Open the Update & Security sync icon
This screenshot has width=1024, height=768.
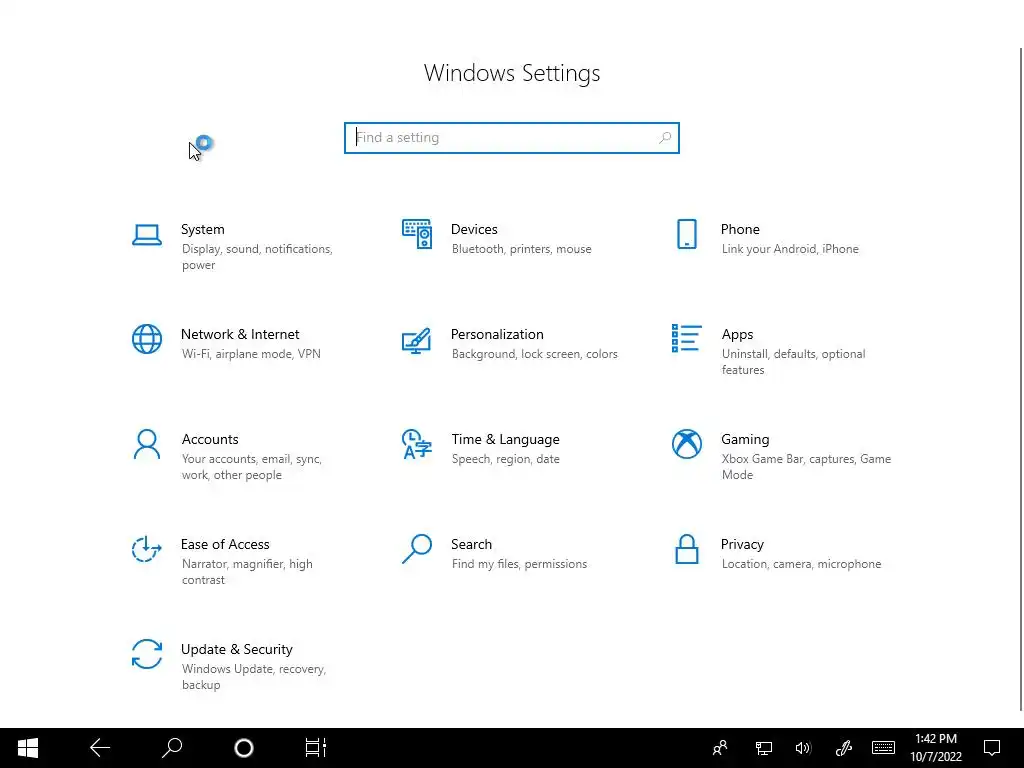[146, 654]
